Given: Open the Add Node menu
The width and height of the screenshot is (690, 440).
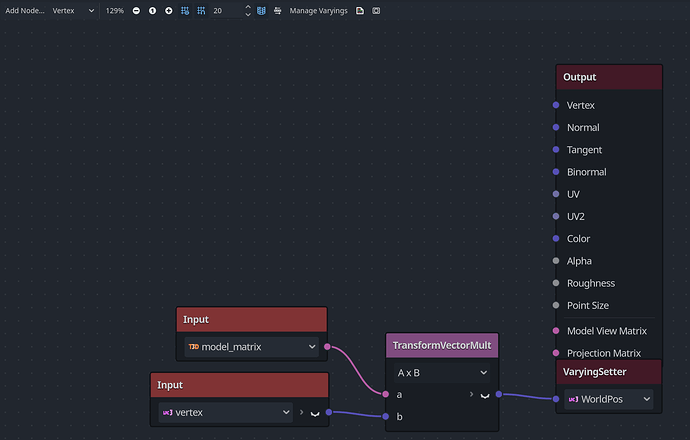Looking at the screenshot, I should (25, 11).
